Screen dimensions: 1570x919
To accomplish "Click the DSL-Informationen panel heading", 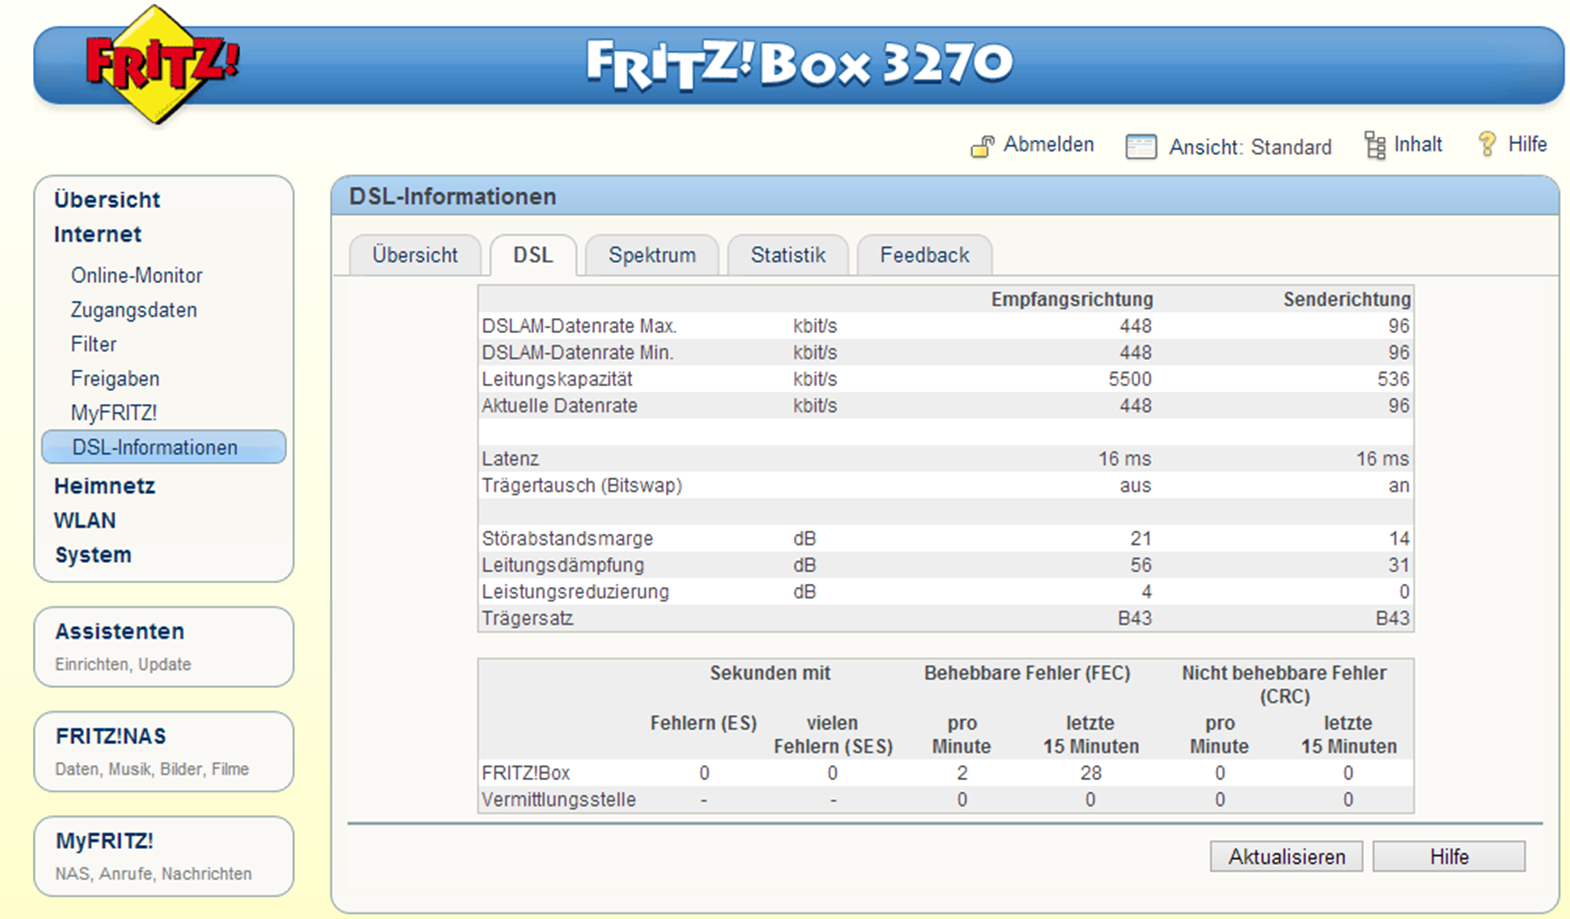I will coord(453,196).
